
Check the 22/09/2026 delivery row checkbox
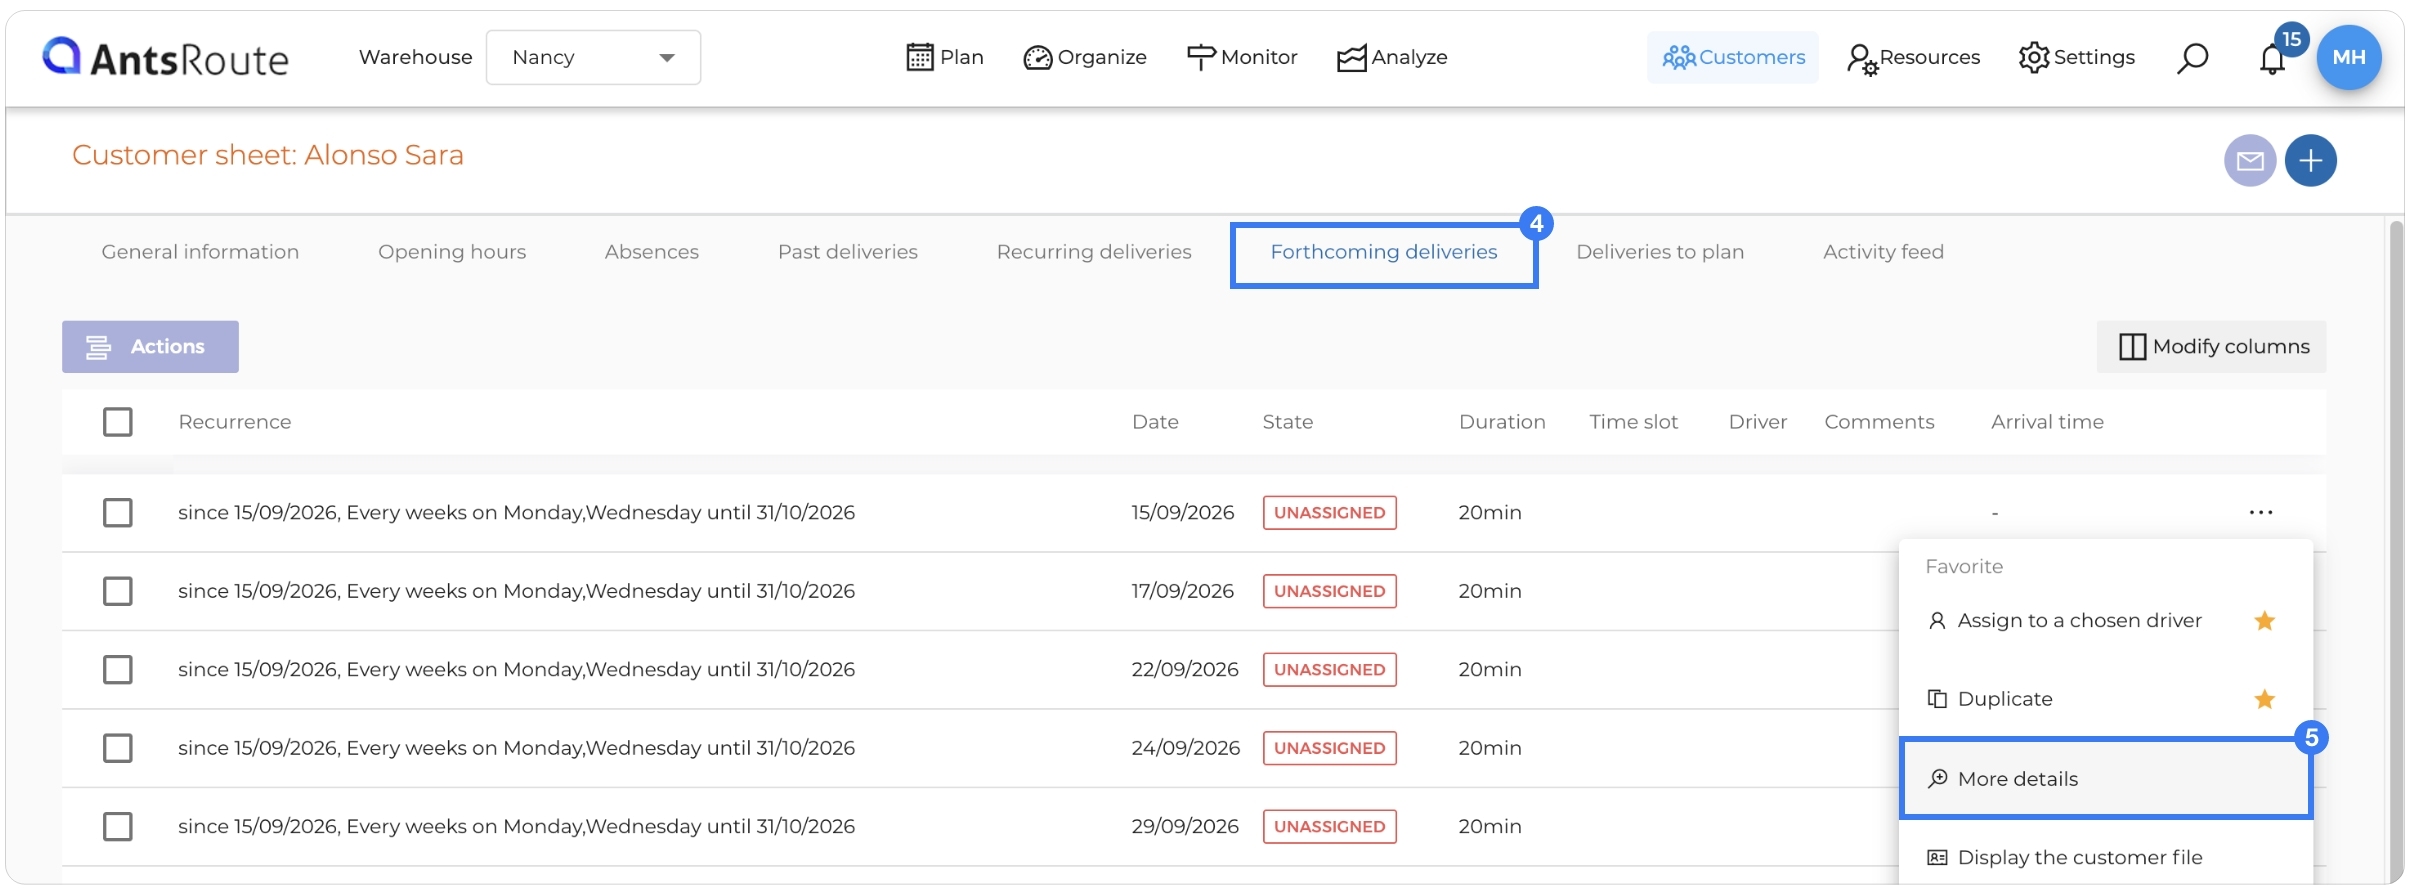118,669
